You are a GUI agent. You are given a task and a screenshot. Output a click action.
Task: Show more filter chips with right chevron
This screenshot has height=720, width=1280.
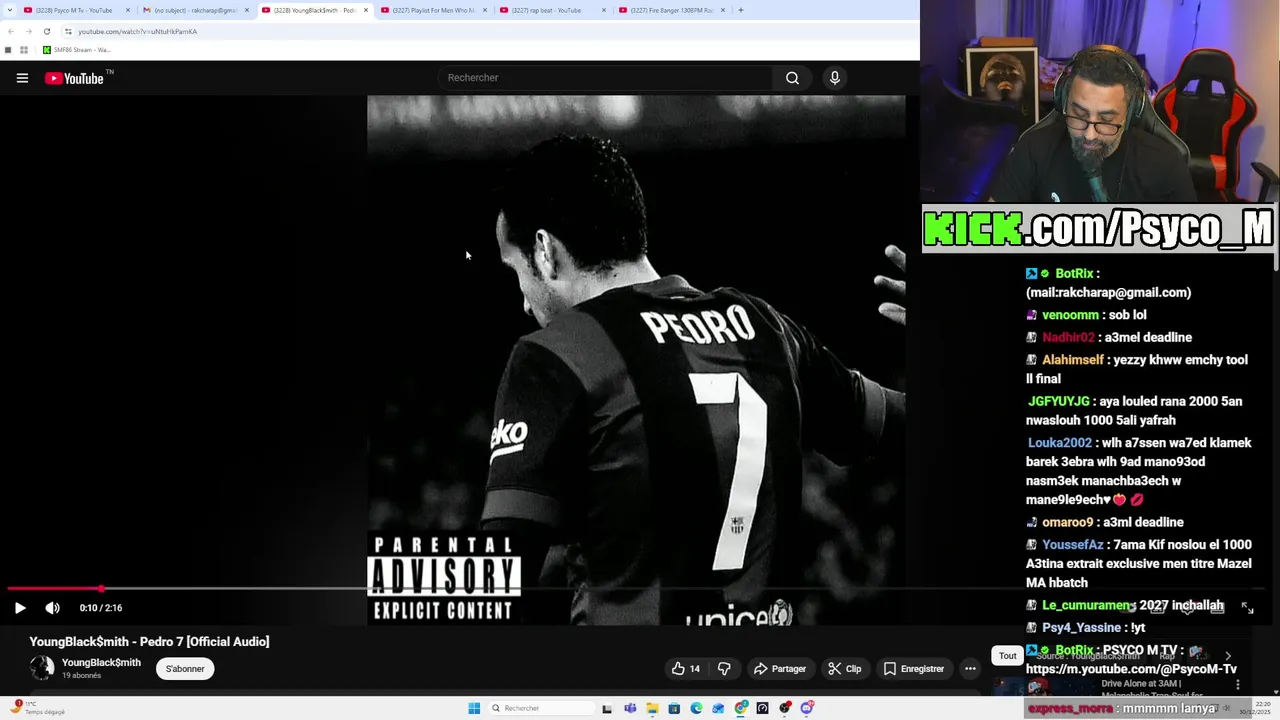click(1228, 656)
